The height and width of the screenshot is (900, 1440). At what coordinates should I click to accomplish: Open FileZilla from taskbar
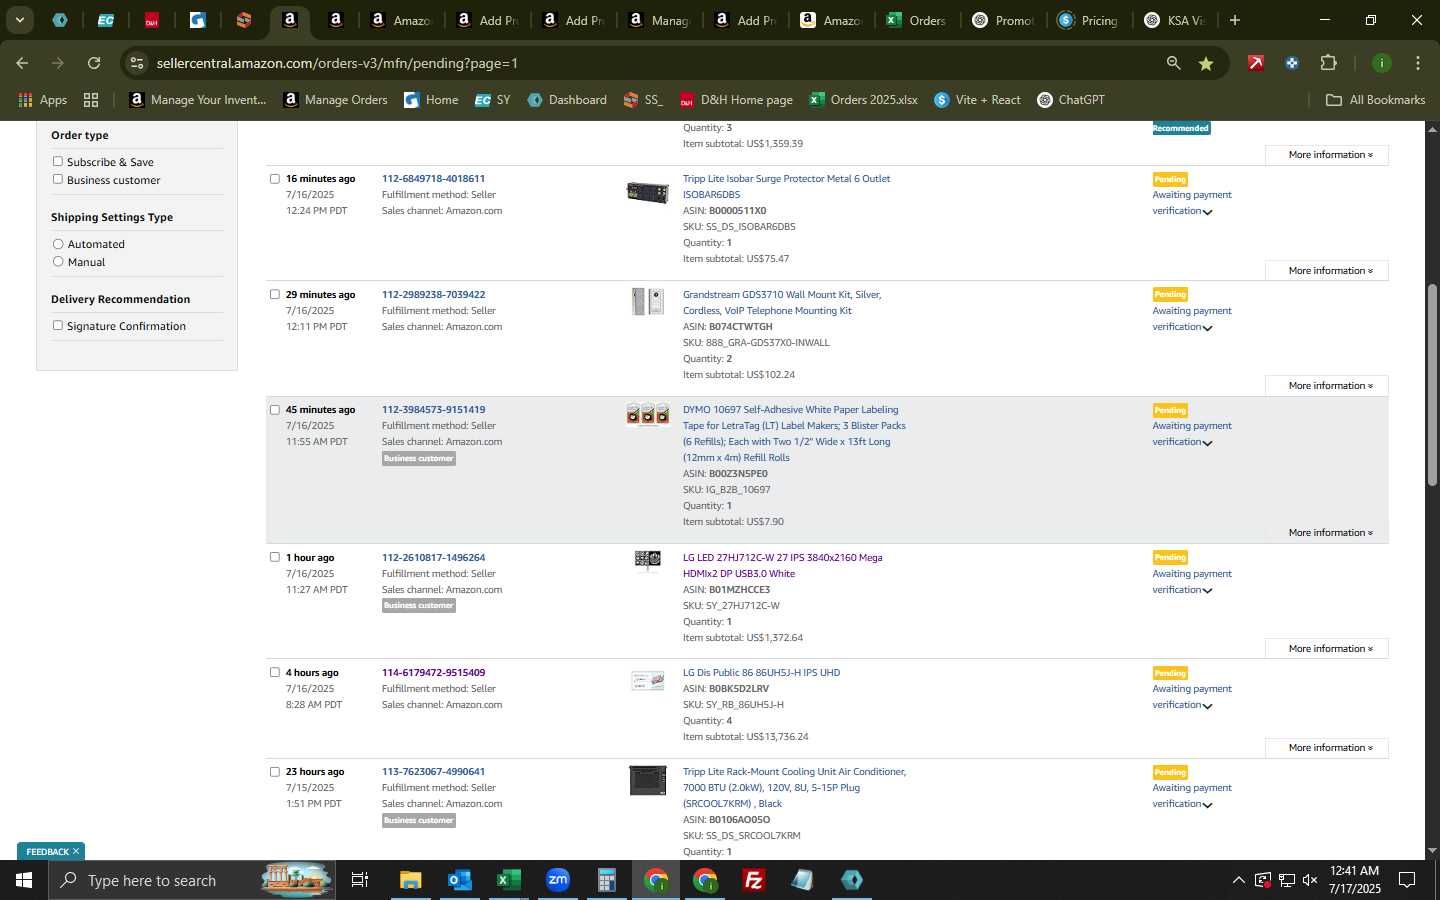point(754,880)
